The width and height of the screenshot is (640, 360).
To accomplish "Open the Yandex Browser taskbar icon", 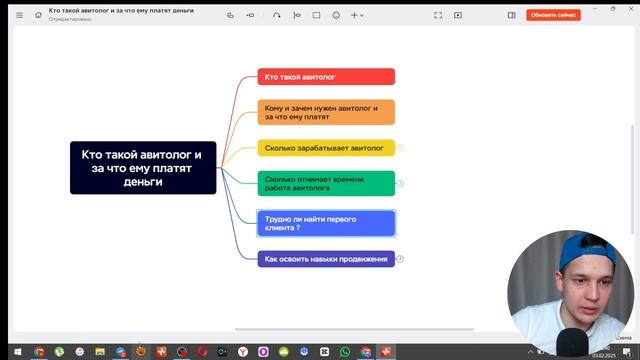I will (x=243, y=351).
